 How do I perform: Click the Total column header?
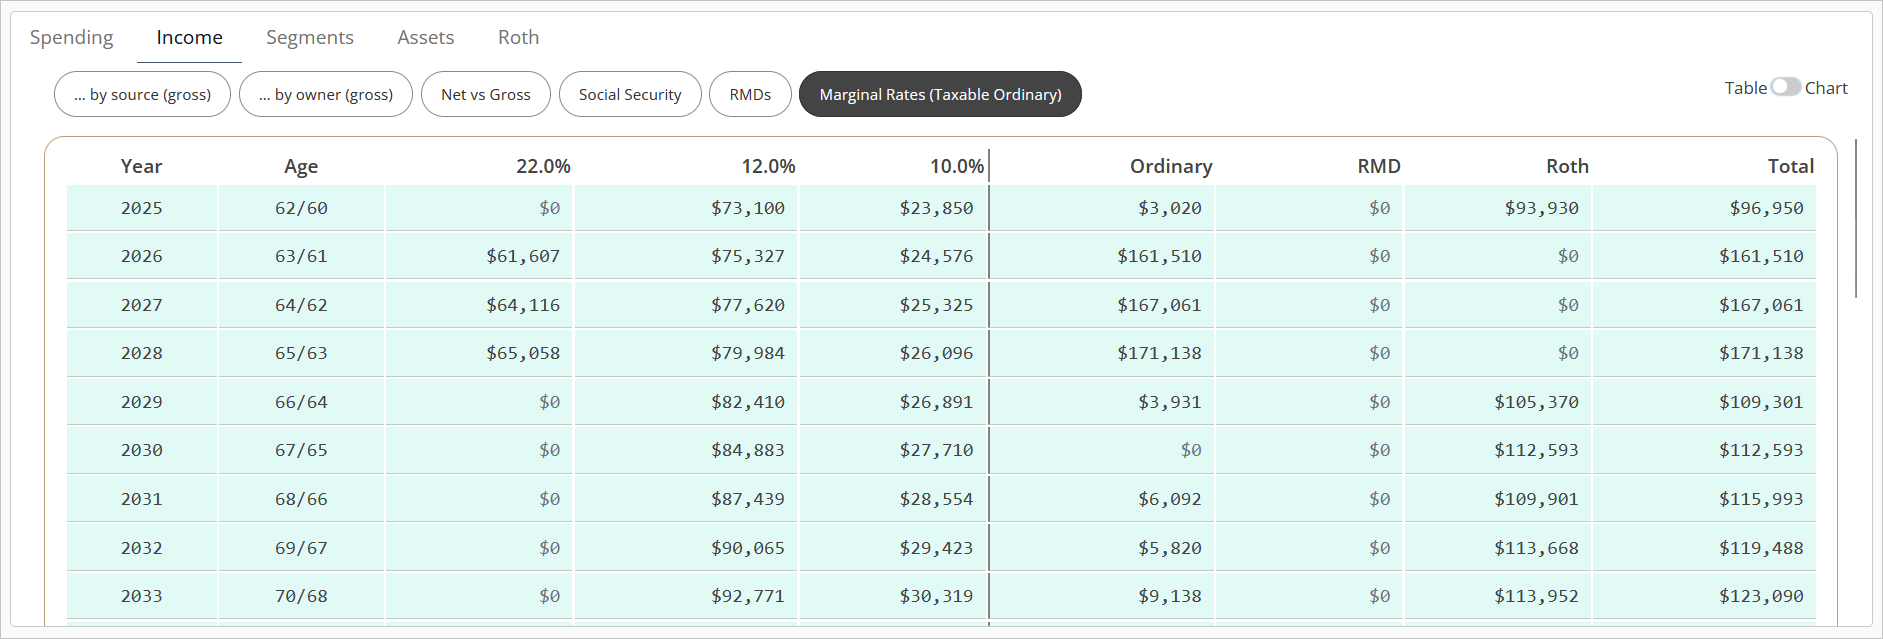(1789, 166)
